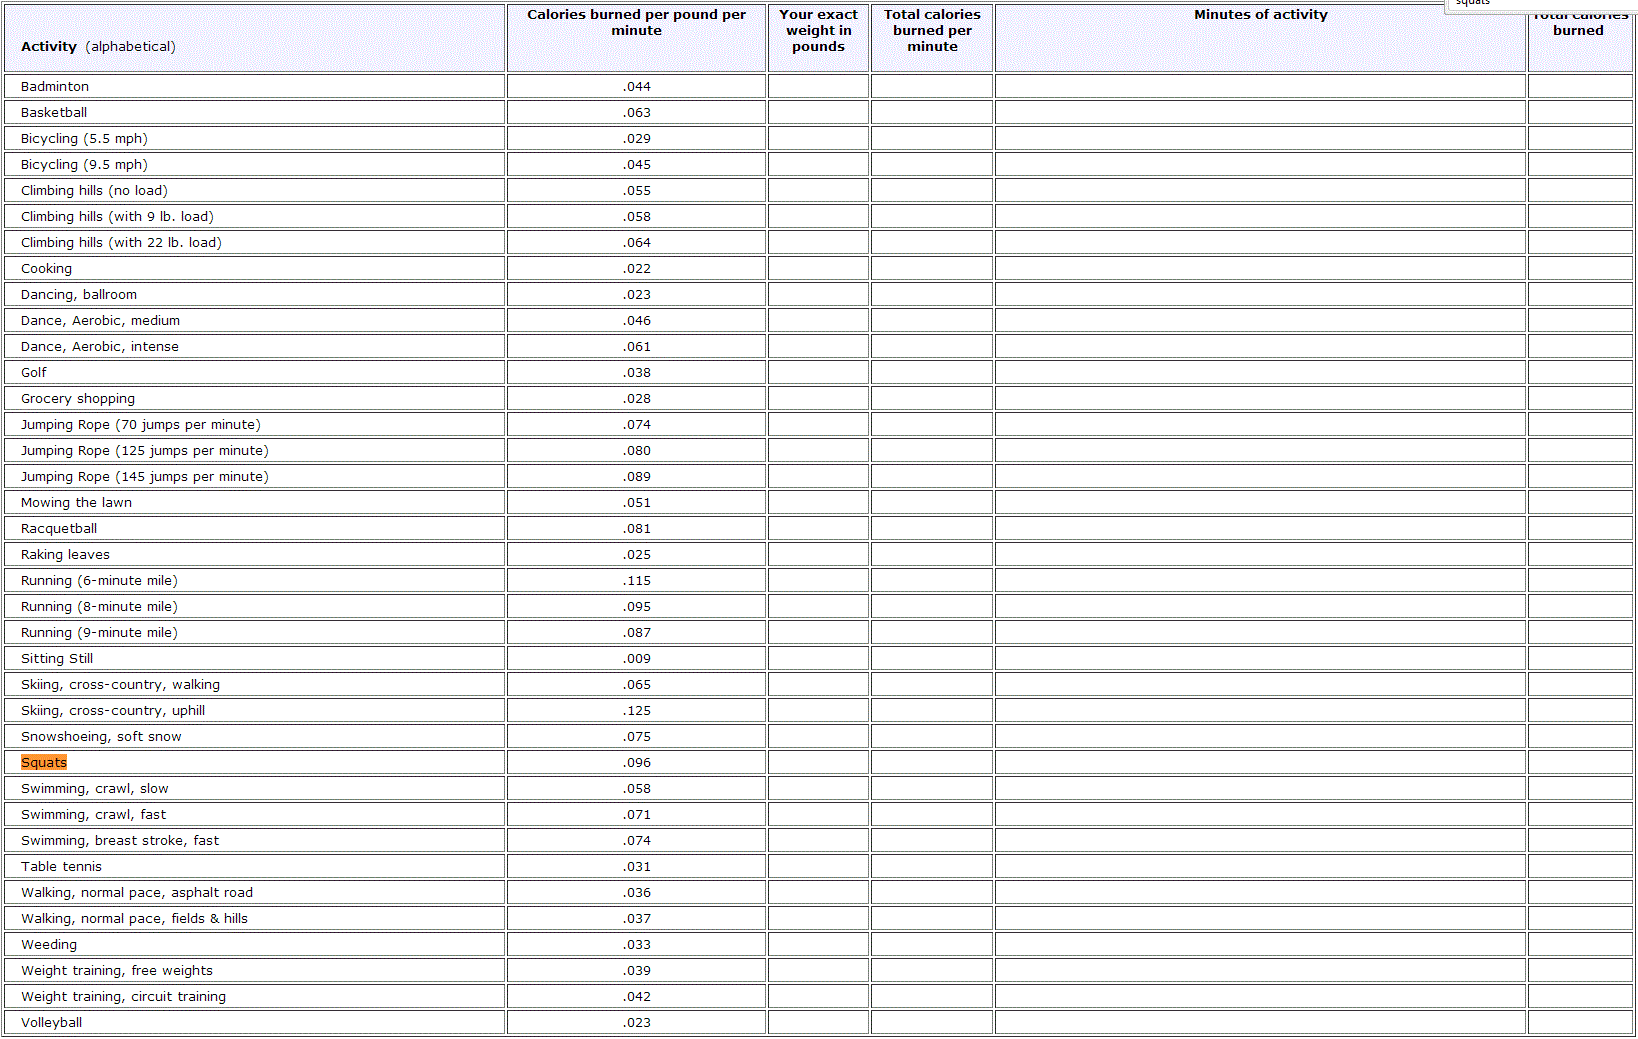Click Weight training, circuit training
The height and width of the screenshot is (1039, 1638).
pos(123,996)
